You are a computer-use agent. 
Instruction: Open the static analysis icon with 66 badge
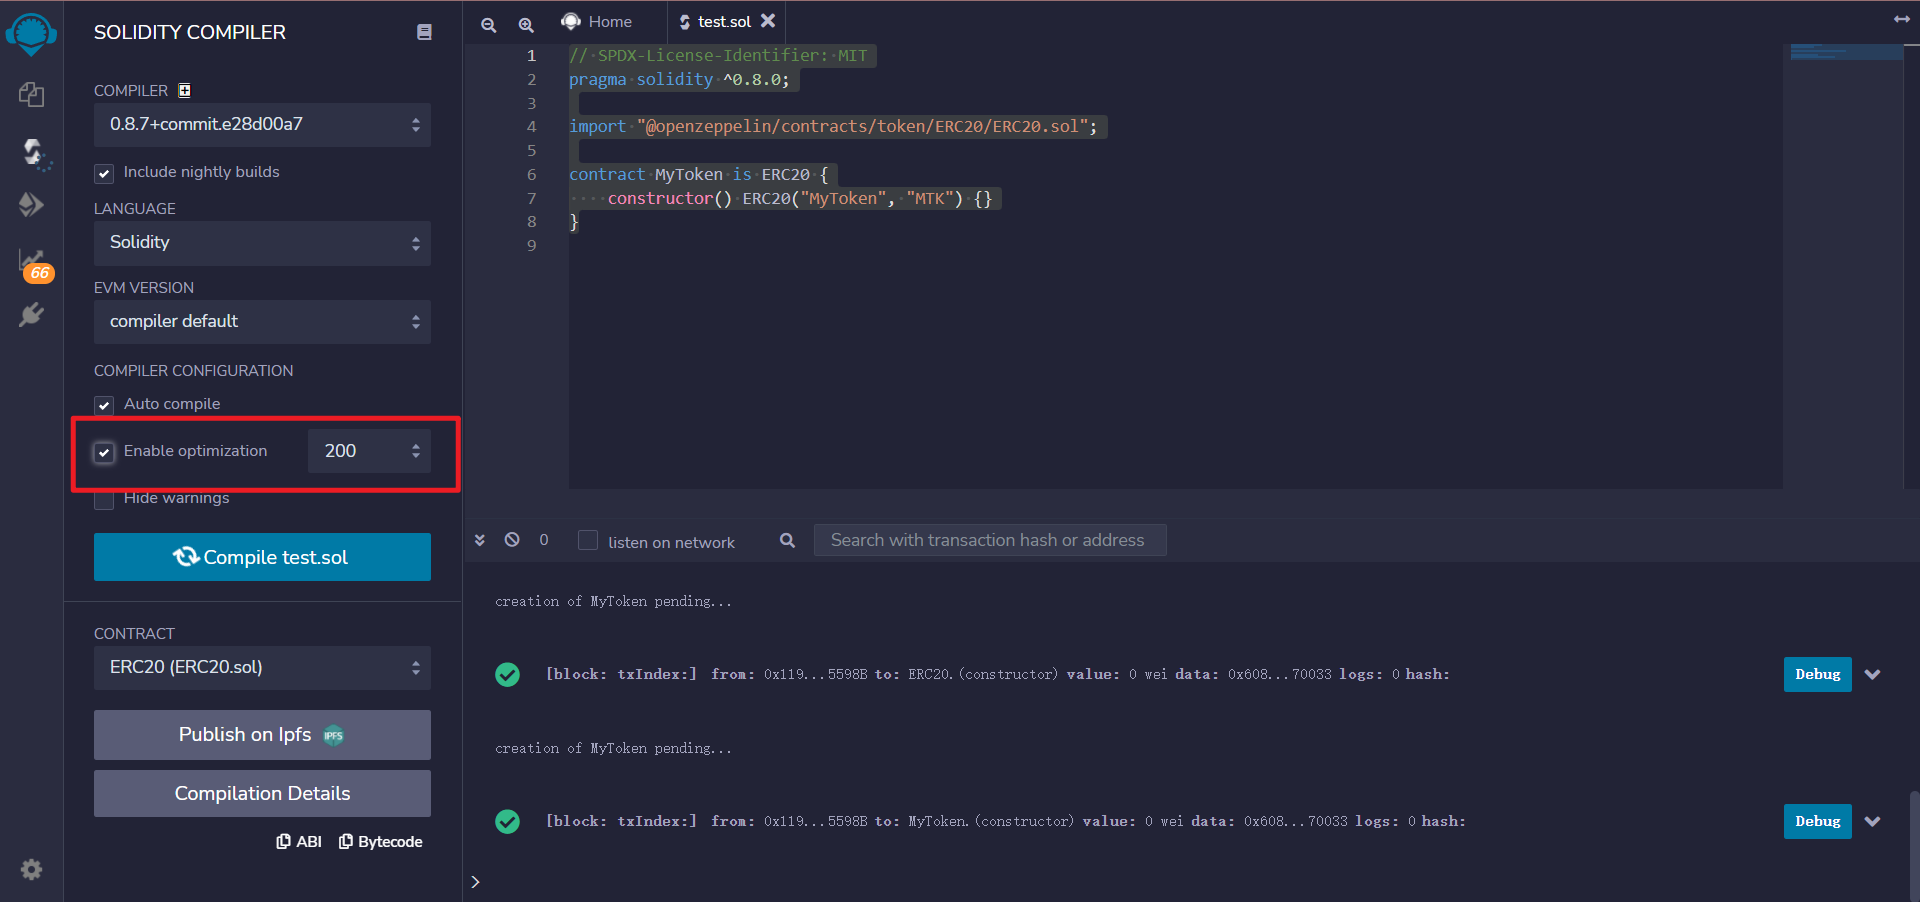(x=35, y=265)
